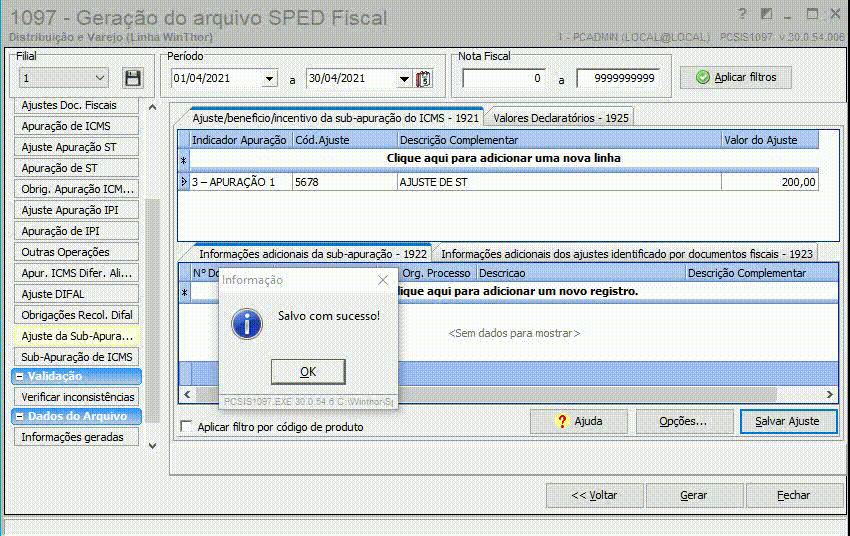Open Apur. ICMS Difer. Ali... sidebar item

coord(76,273)
